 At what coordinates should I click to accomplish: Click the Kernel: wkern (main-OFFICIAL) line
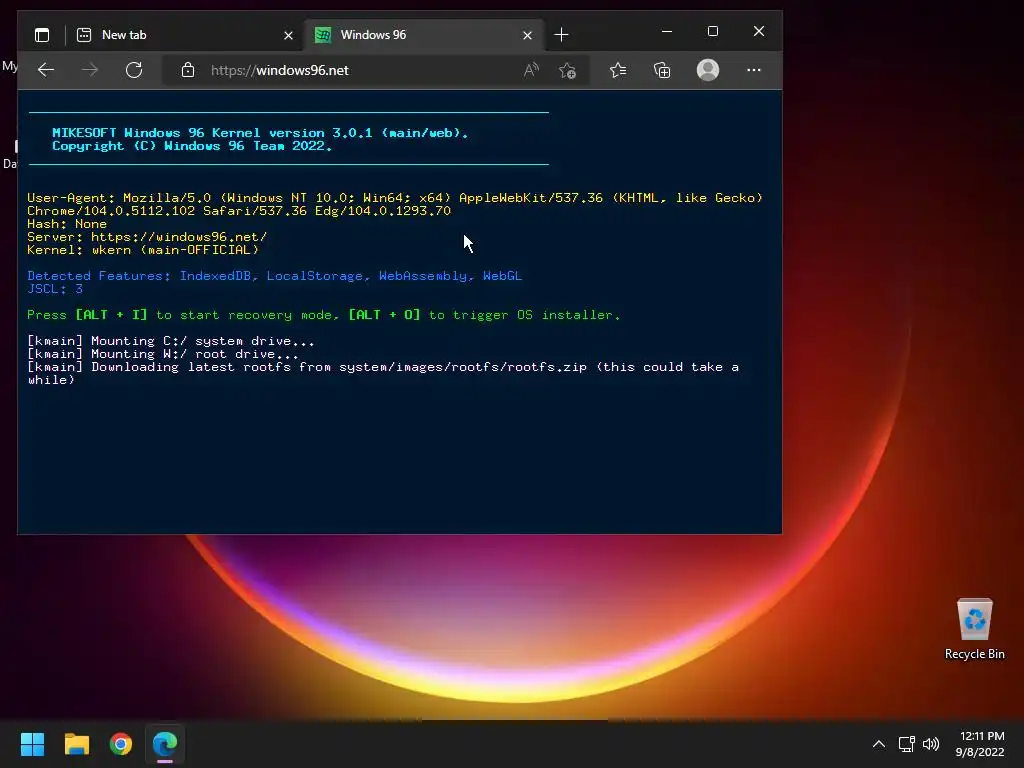pyautogui.click(x=143, y=249)
